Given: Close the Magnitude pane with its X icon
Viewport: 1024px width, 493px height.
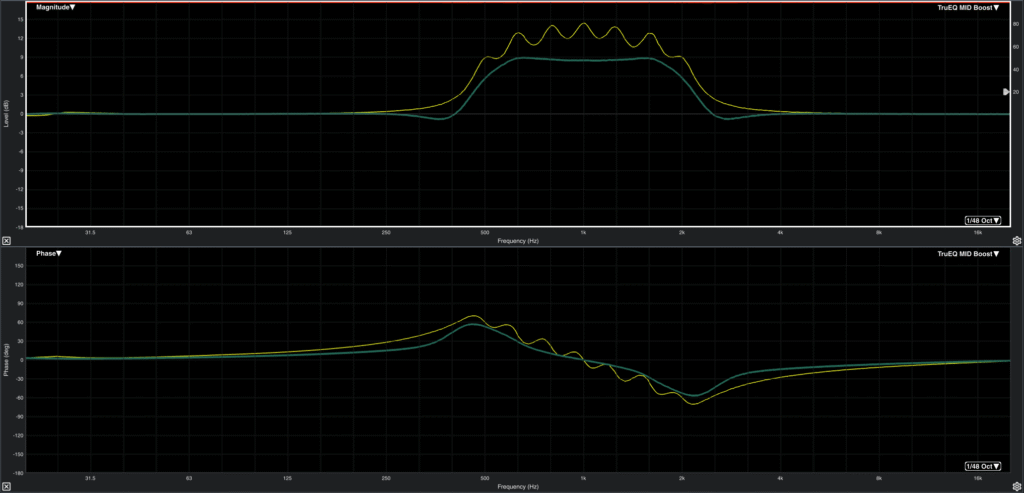Looking at the screenshot, I should click(6, 241).
